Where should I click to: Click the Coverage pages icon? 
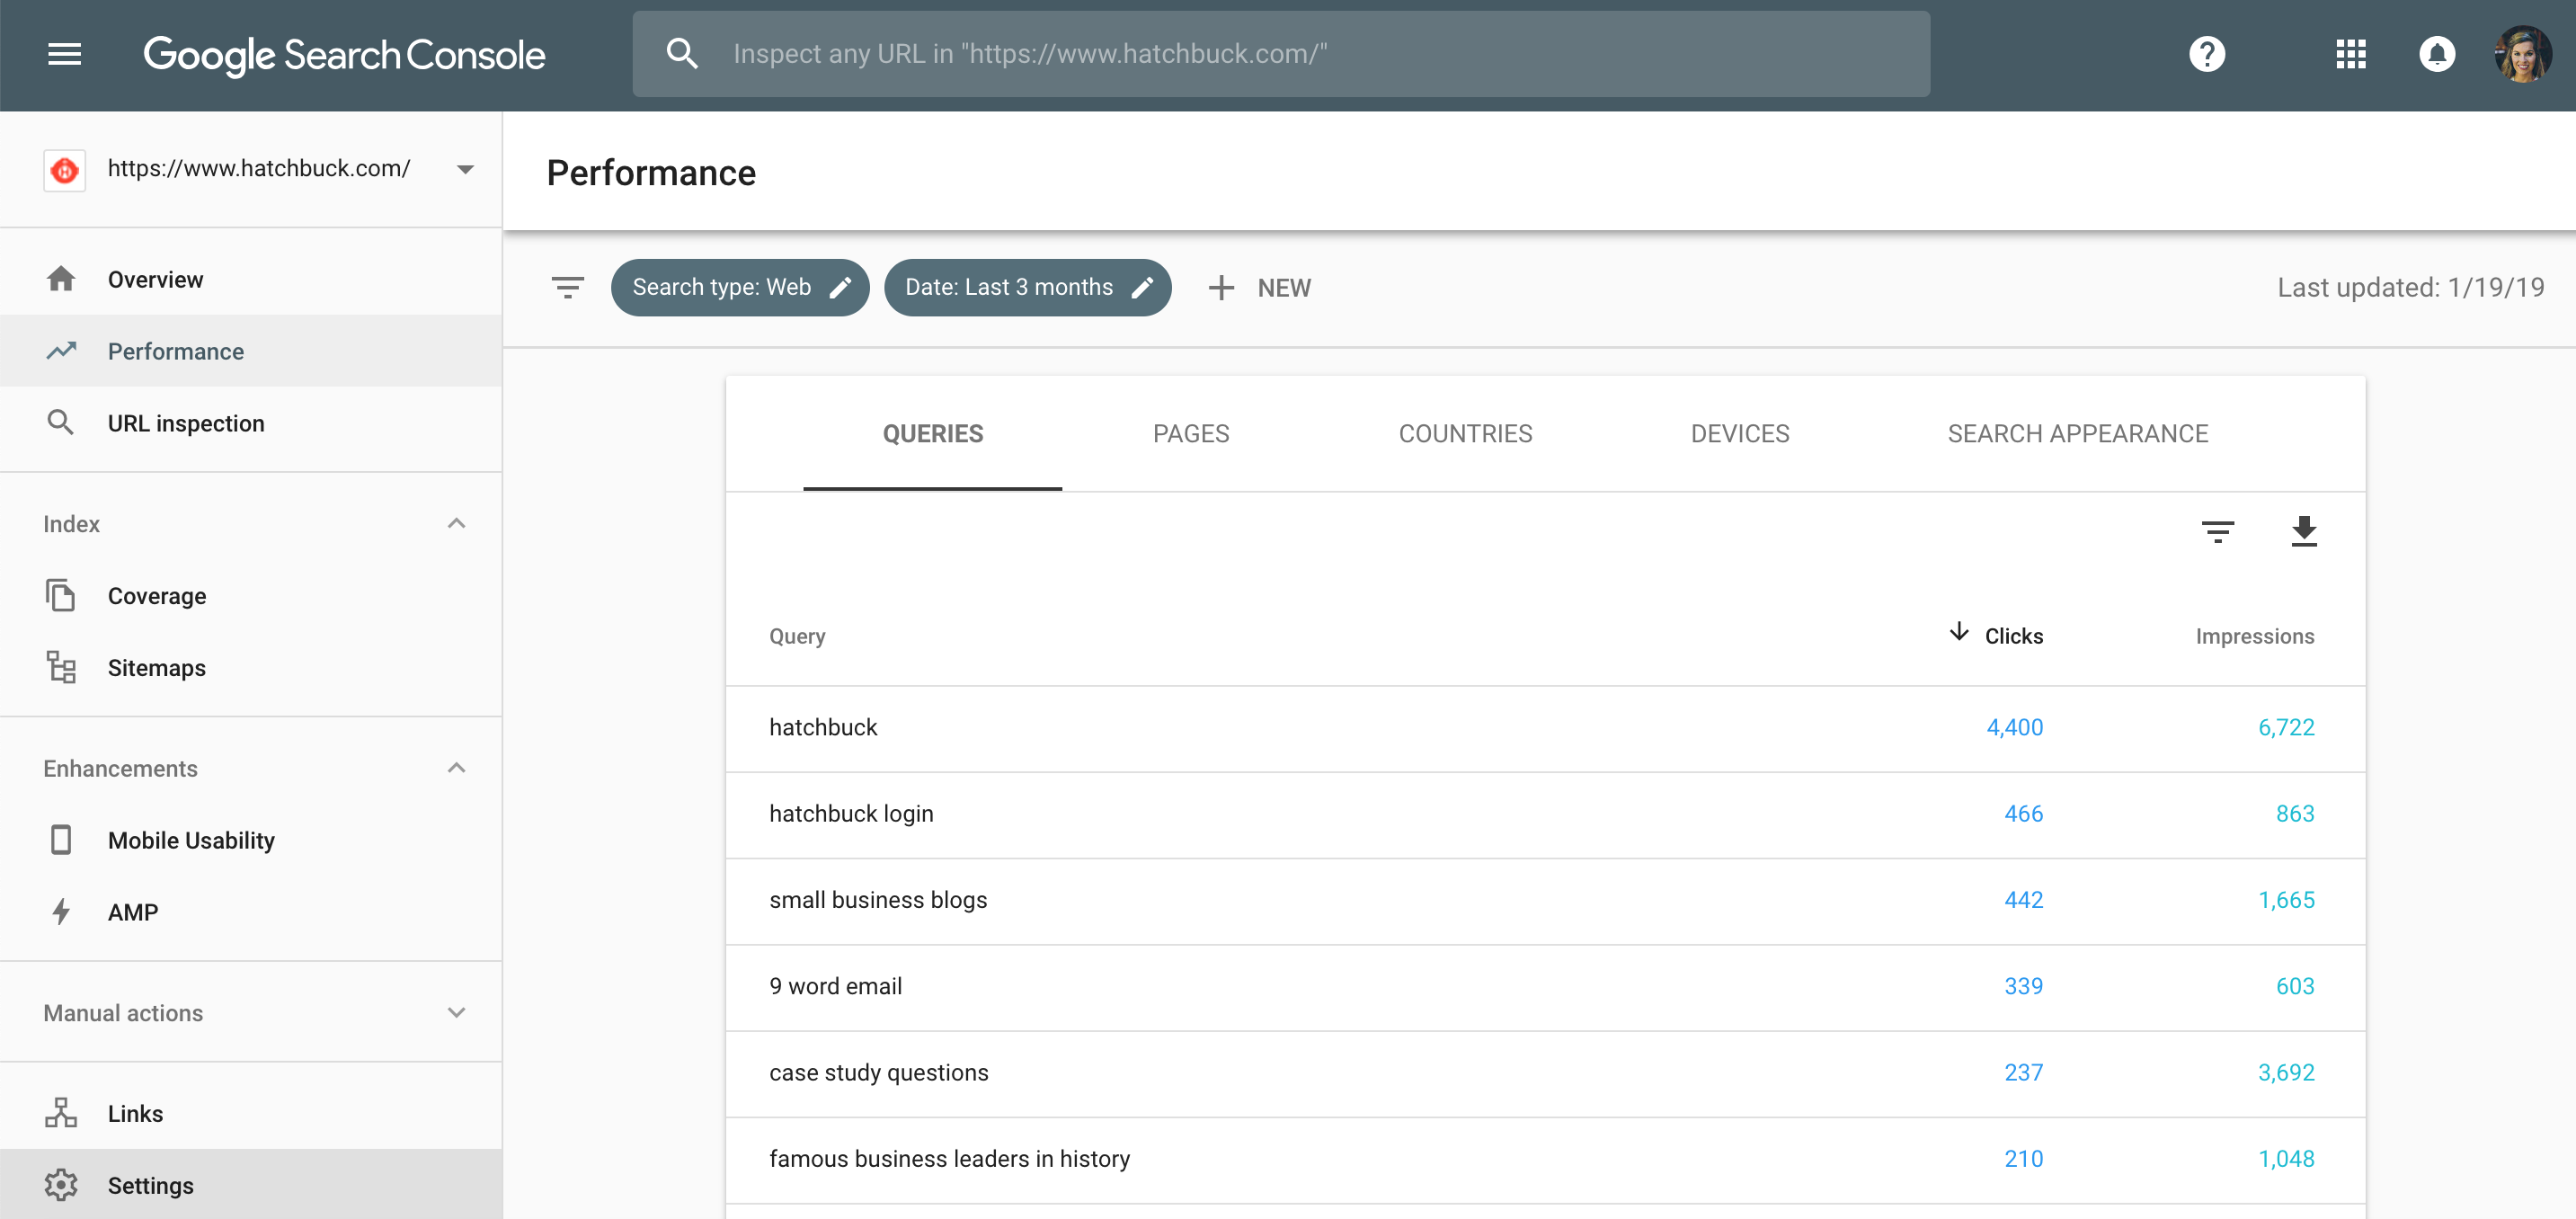click(x=61, y=595)
